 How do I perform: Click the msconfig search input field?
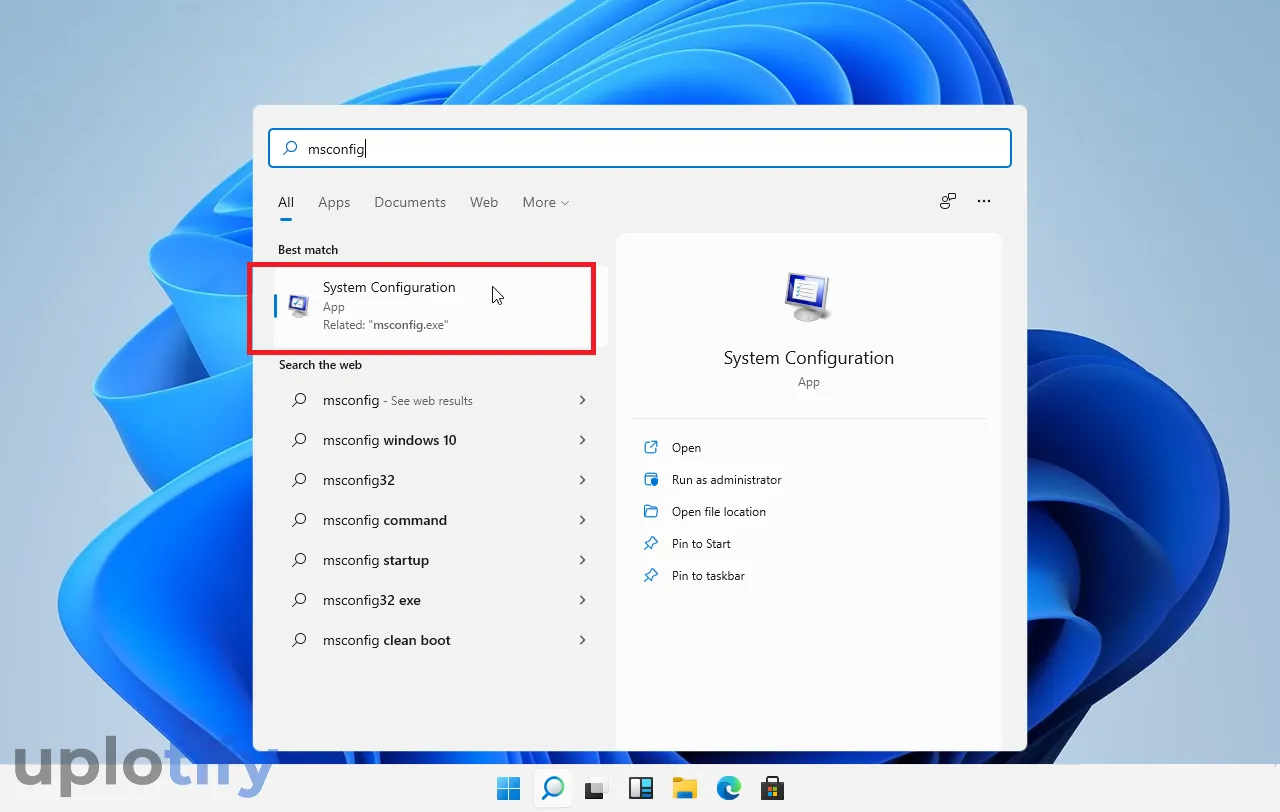tap(640, 148)
